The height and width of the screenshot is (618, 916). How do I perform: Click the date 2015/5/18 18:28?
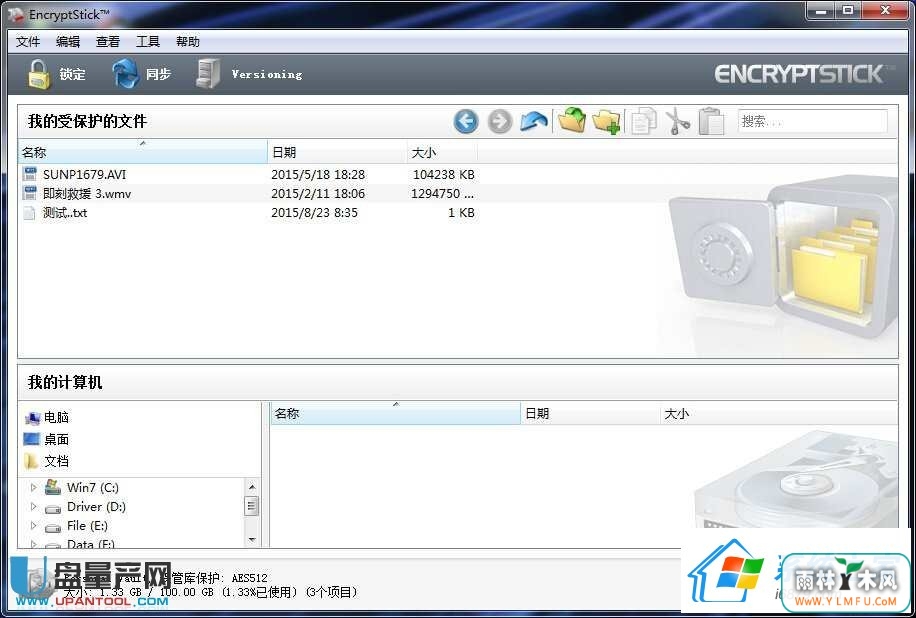tap(318, 174)
